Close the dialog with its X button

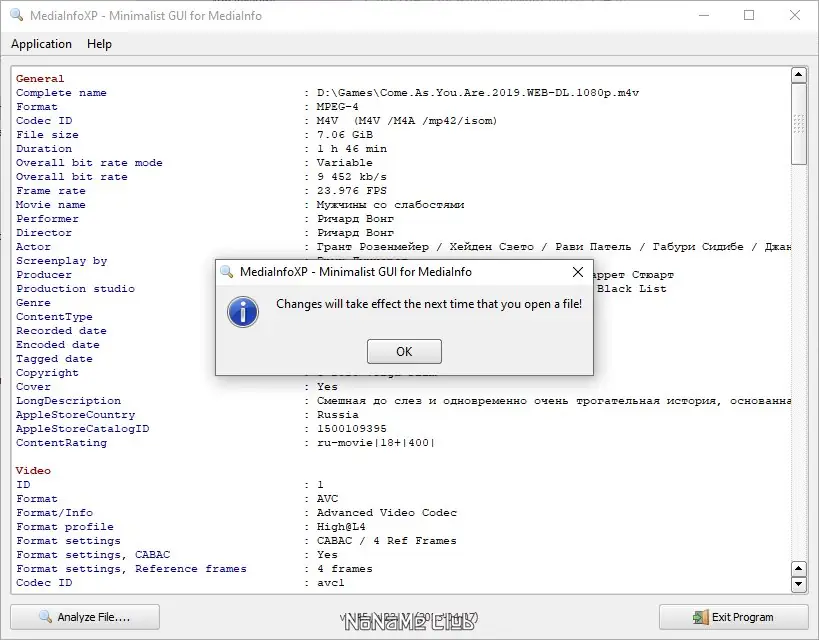(578, 272)
